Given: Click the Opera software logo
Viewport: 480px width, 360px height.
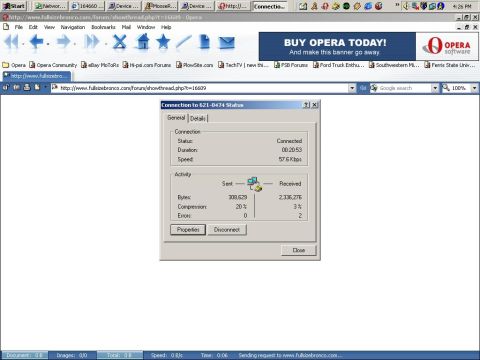Looking at the screenshot, I should 447,46.
